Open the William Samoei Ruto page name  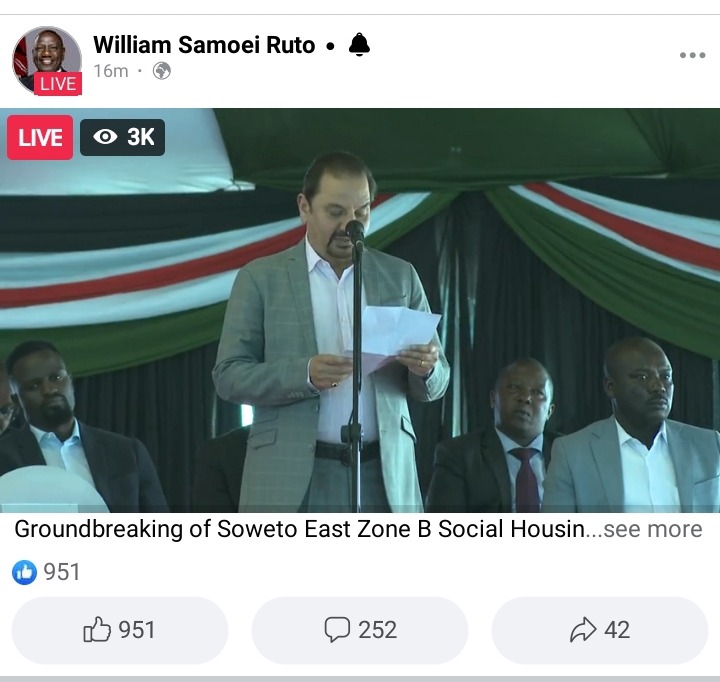click(x=204, y=45)
